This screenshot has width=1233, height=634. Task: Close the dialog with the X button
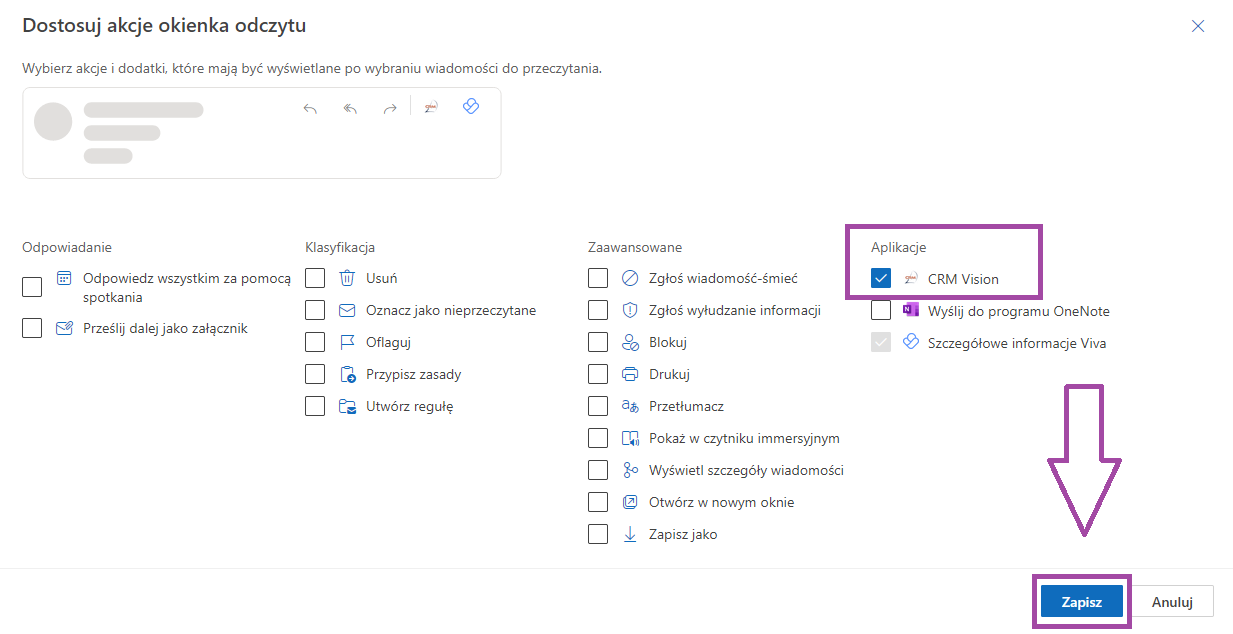coord(1198,26)
